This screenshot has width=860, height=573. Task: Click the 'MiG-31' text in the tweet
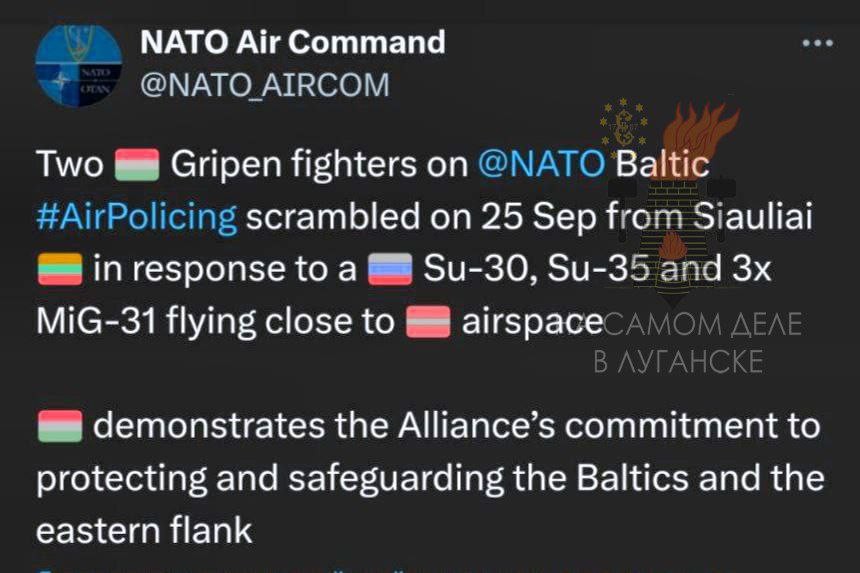97,321
